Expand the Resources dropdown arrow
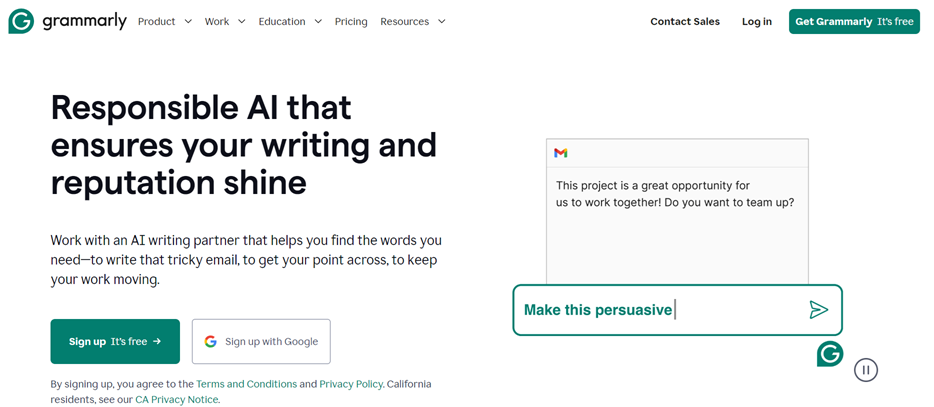Image resolution: width=934 pixels, height=407 pixels. point(441,21)
